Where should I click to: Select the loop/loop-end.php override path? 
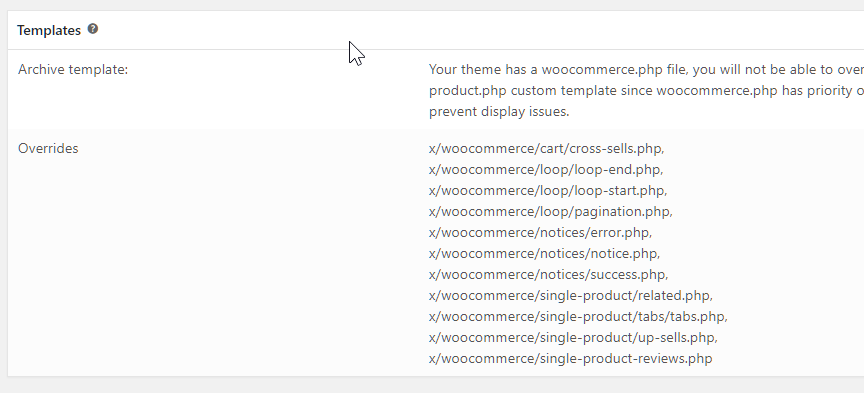[546, 170]
